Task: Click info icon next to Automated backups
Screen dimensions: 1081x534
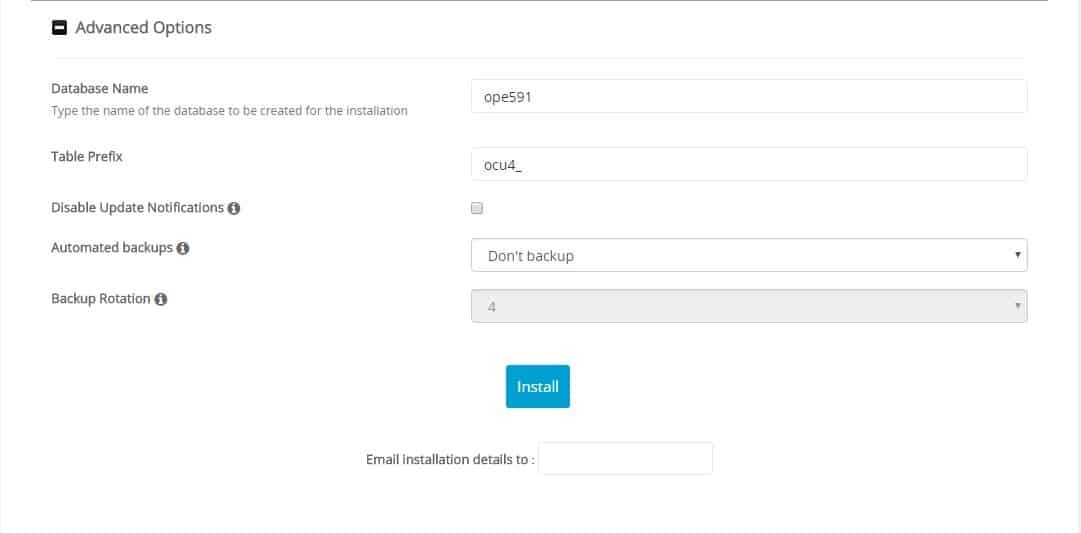Action: (x=183, y=249)
